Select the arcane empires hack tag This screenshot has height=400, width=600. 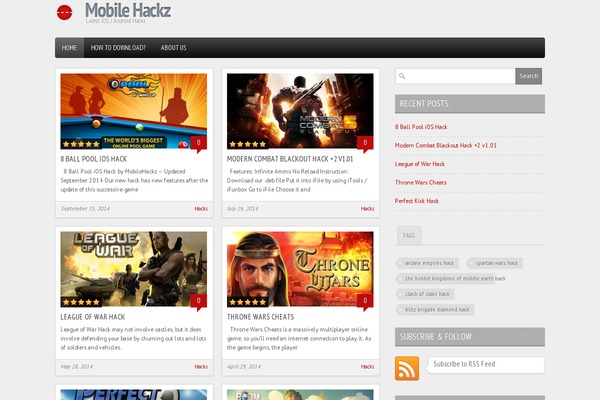click(427, 263)
